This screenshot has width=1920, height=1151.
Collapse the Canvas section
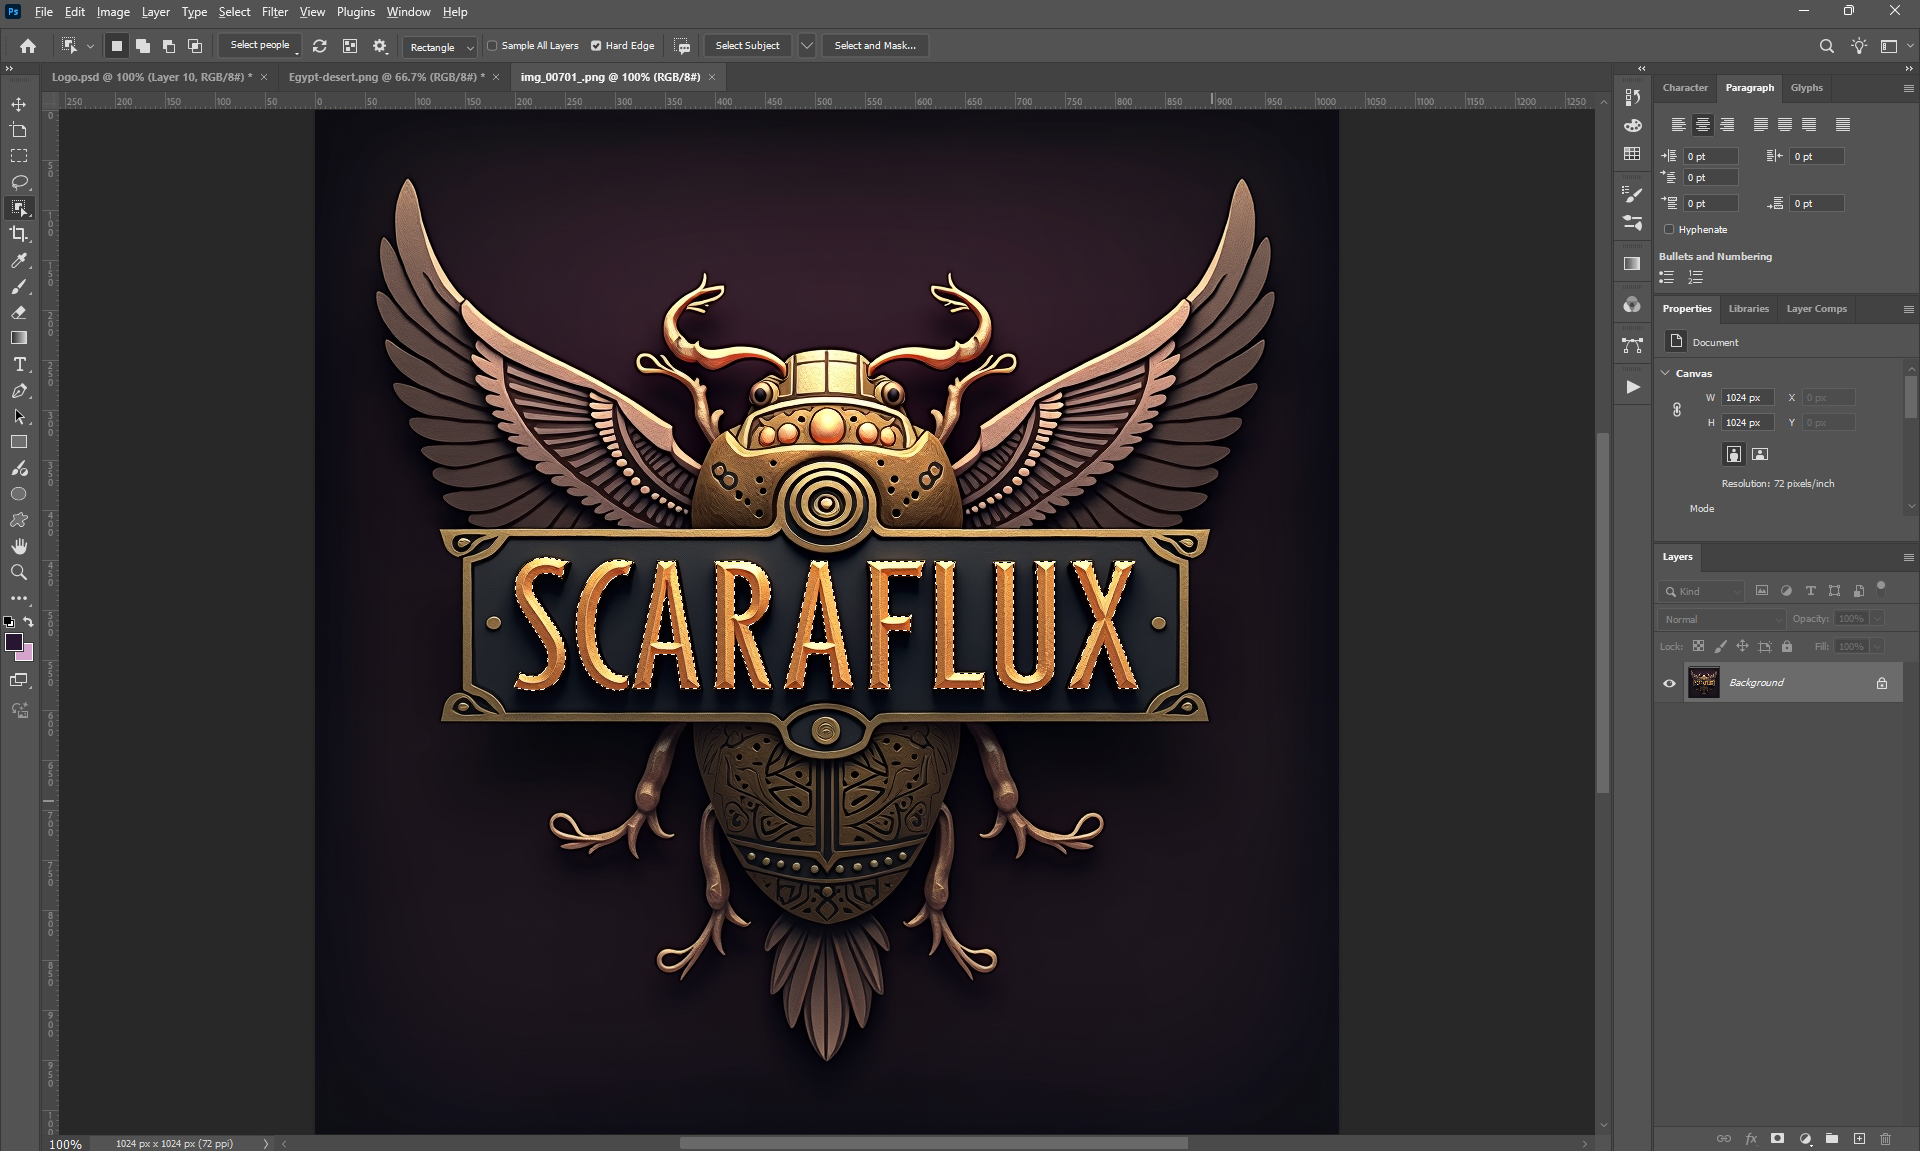point(1666,373)
